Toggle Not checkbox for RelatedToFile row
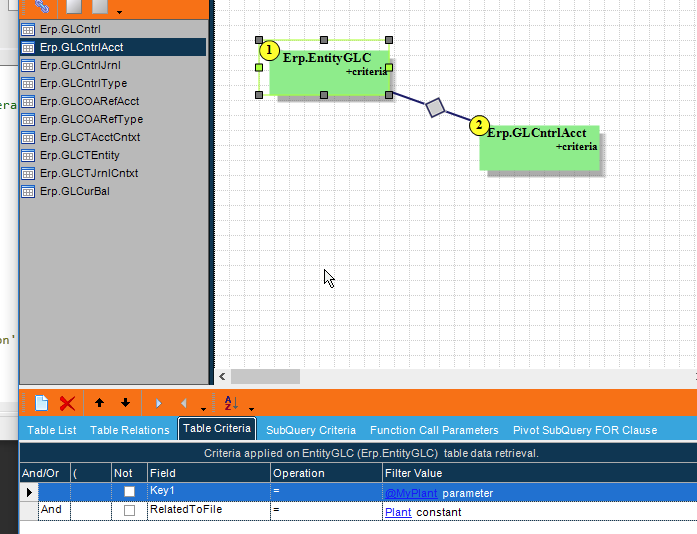Image resolution: width=697 pixels, height=534 pixels. [129, 510]
